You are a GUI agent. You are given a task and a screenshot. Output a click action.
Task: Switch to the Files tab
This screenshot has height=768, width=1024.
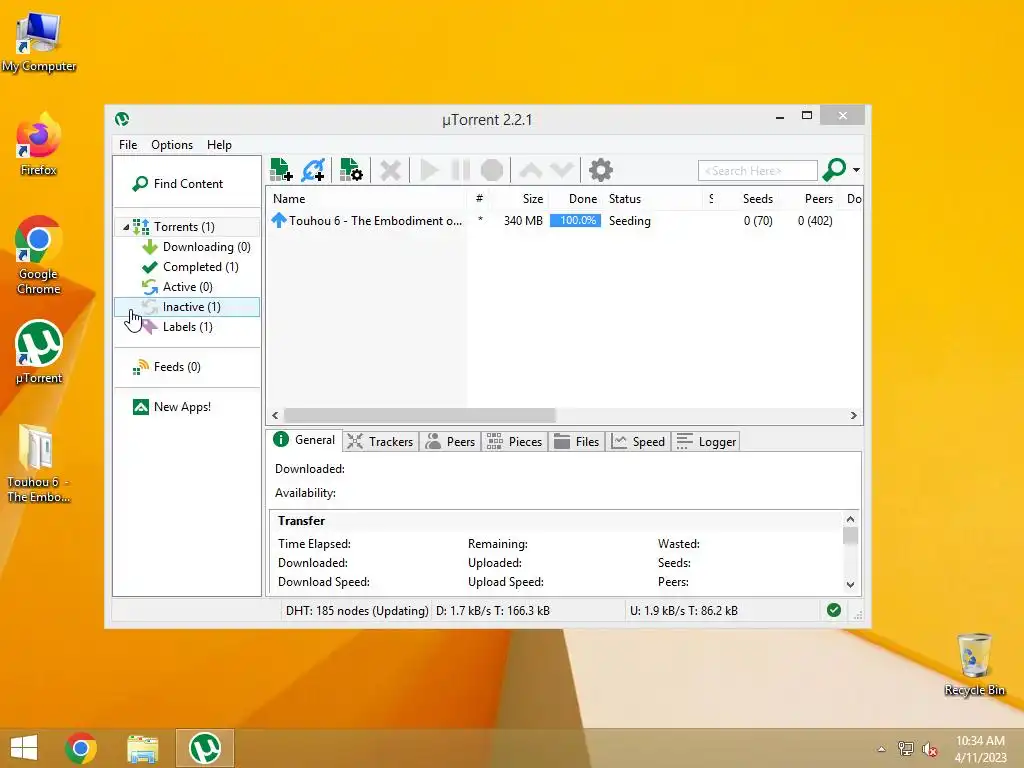577,442
